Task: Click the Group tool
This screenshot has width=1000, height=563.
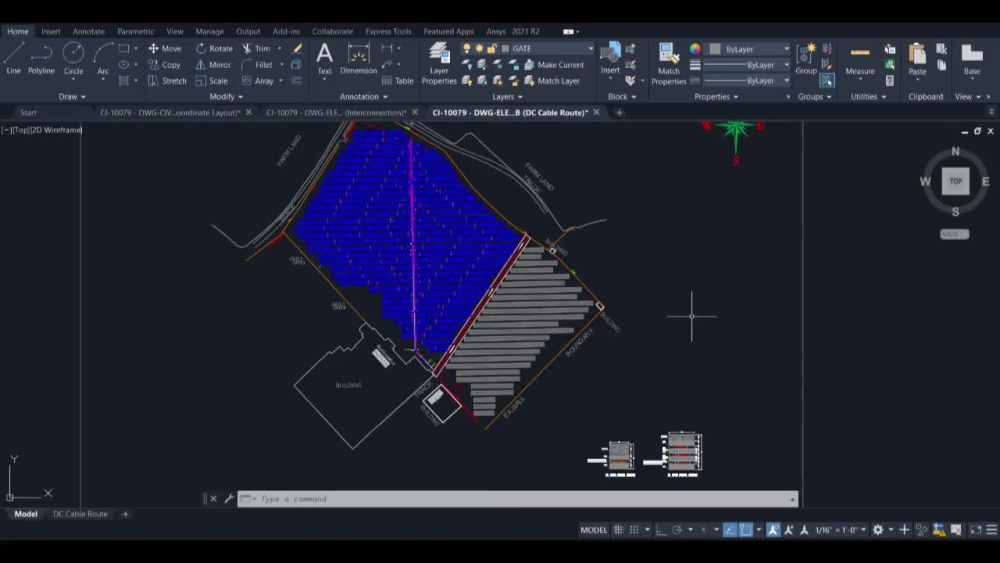Action: coord(806,59)
